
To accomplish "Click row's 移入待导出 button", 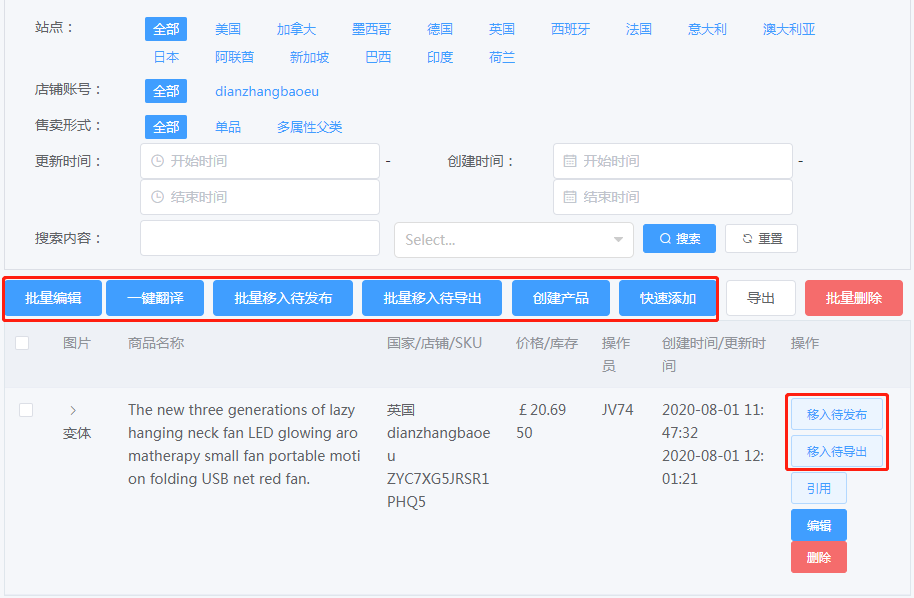I will point(837,451).
